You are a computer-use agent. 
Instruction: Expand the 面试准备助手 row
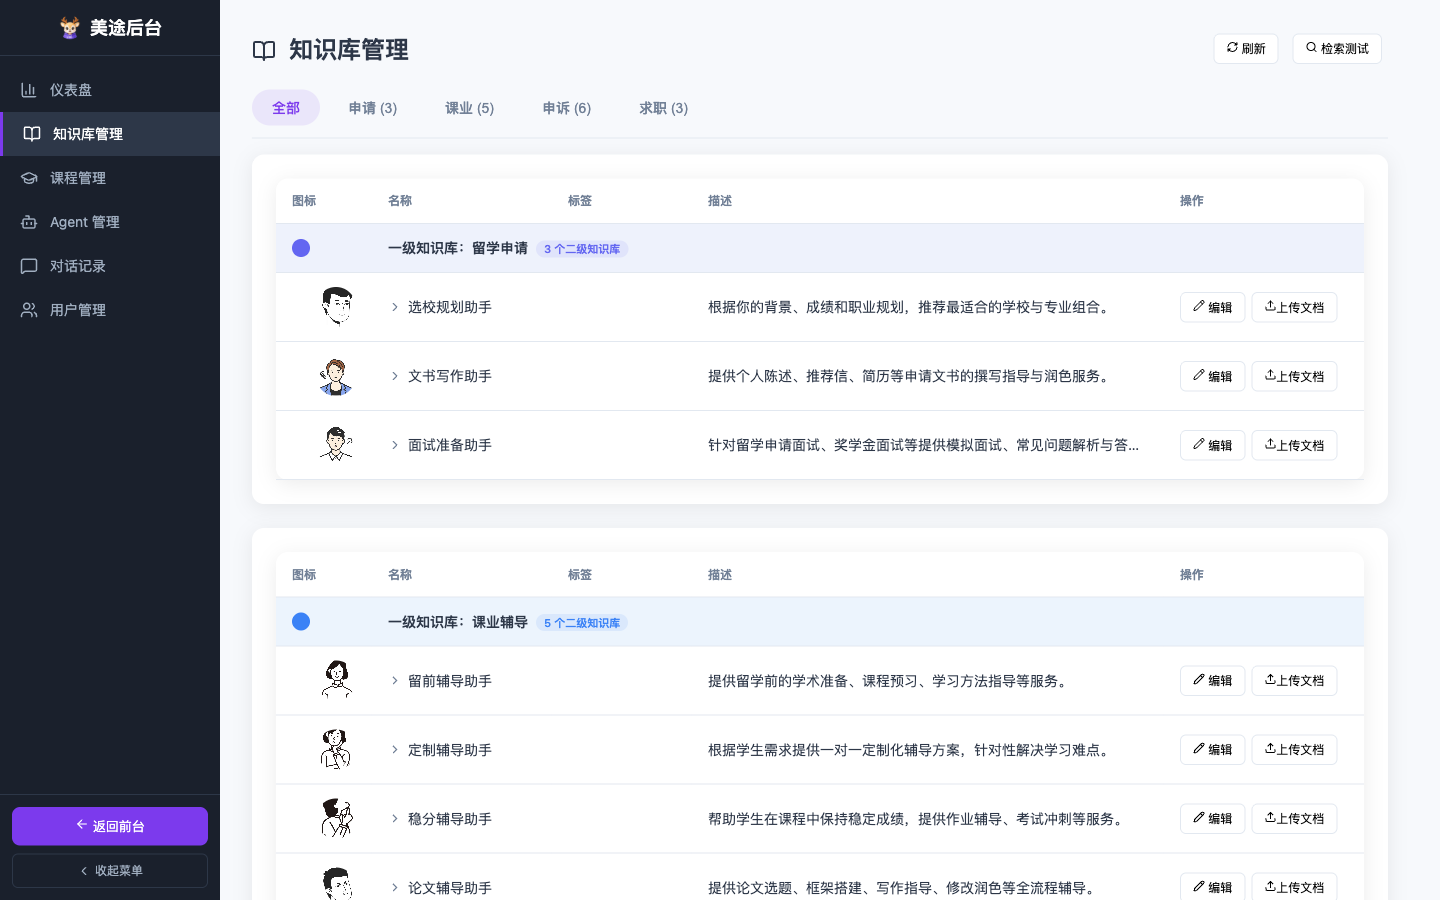coord(395,445)
